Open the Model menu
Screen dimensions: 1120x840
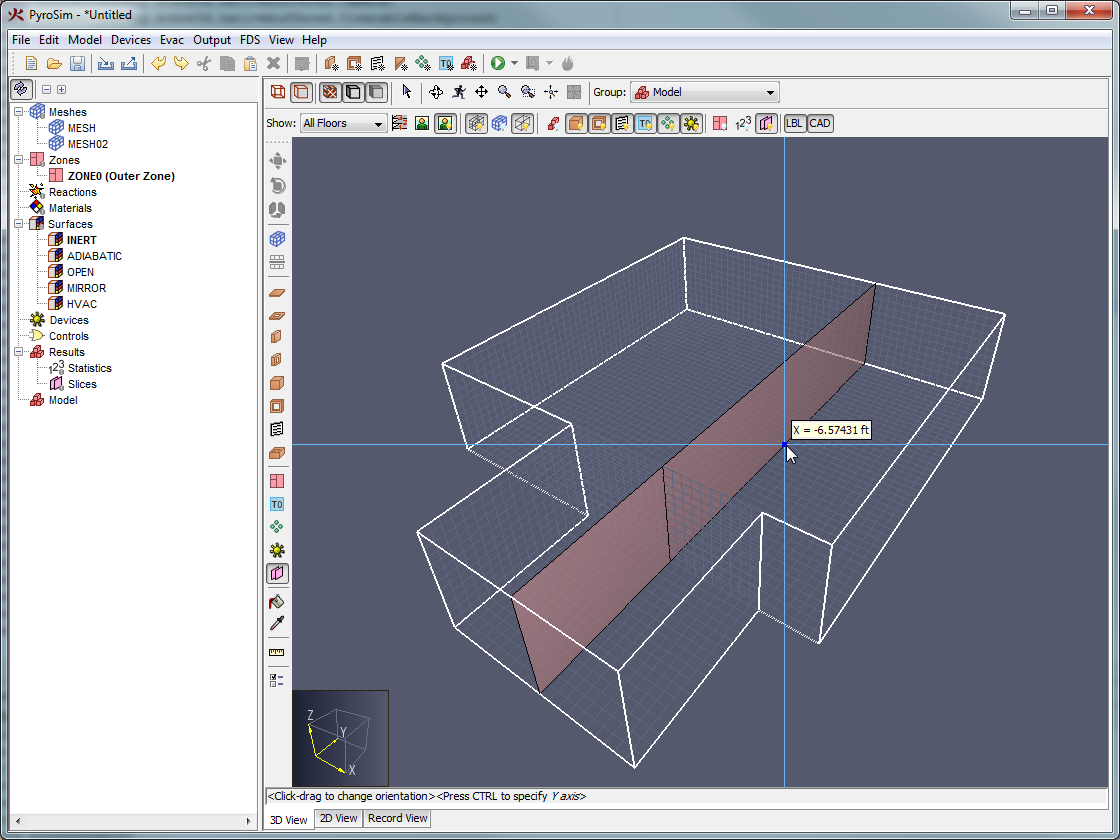[x=85, y=40]
